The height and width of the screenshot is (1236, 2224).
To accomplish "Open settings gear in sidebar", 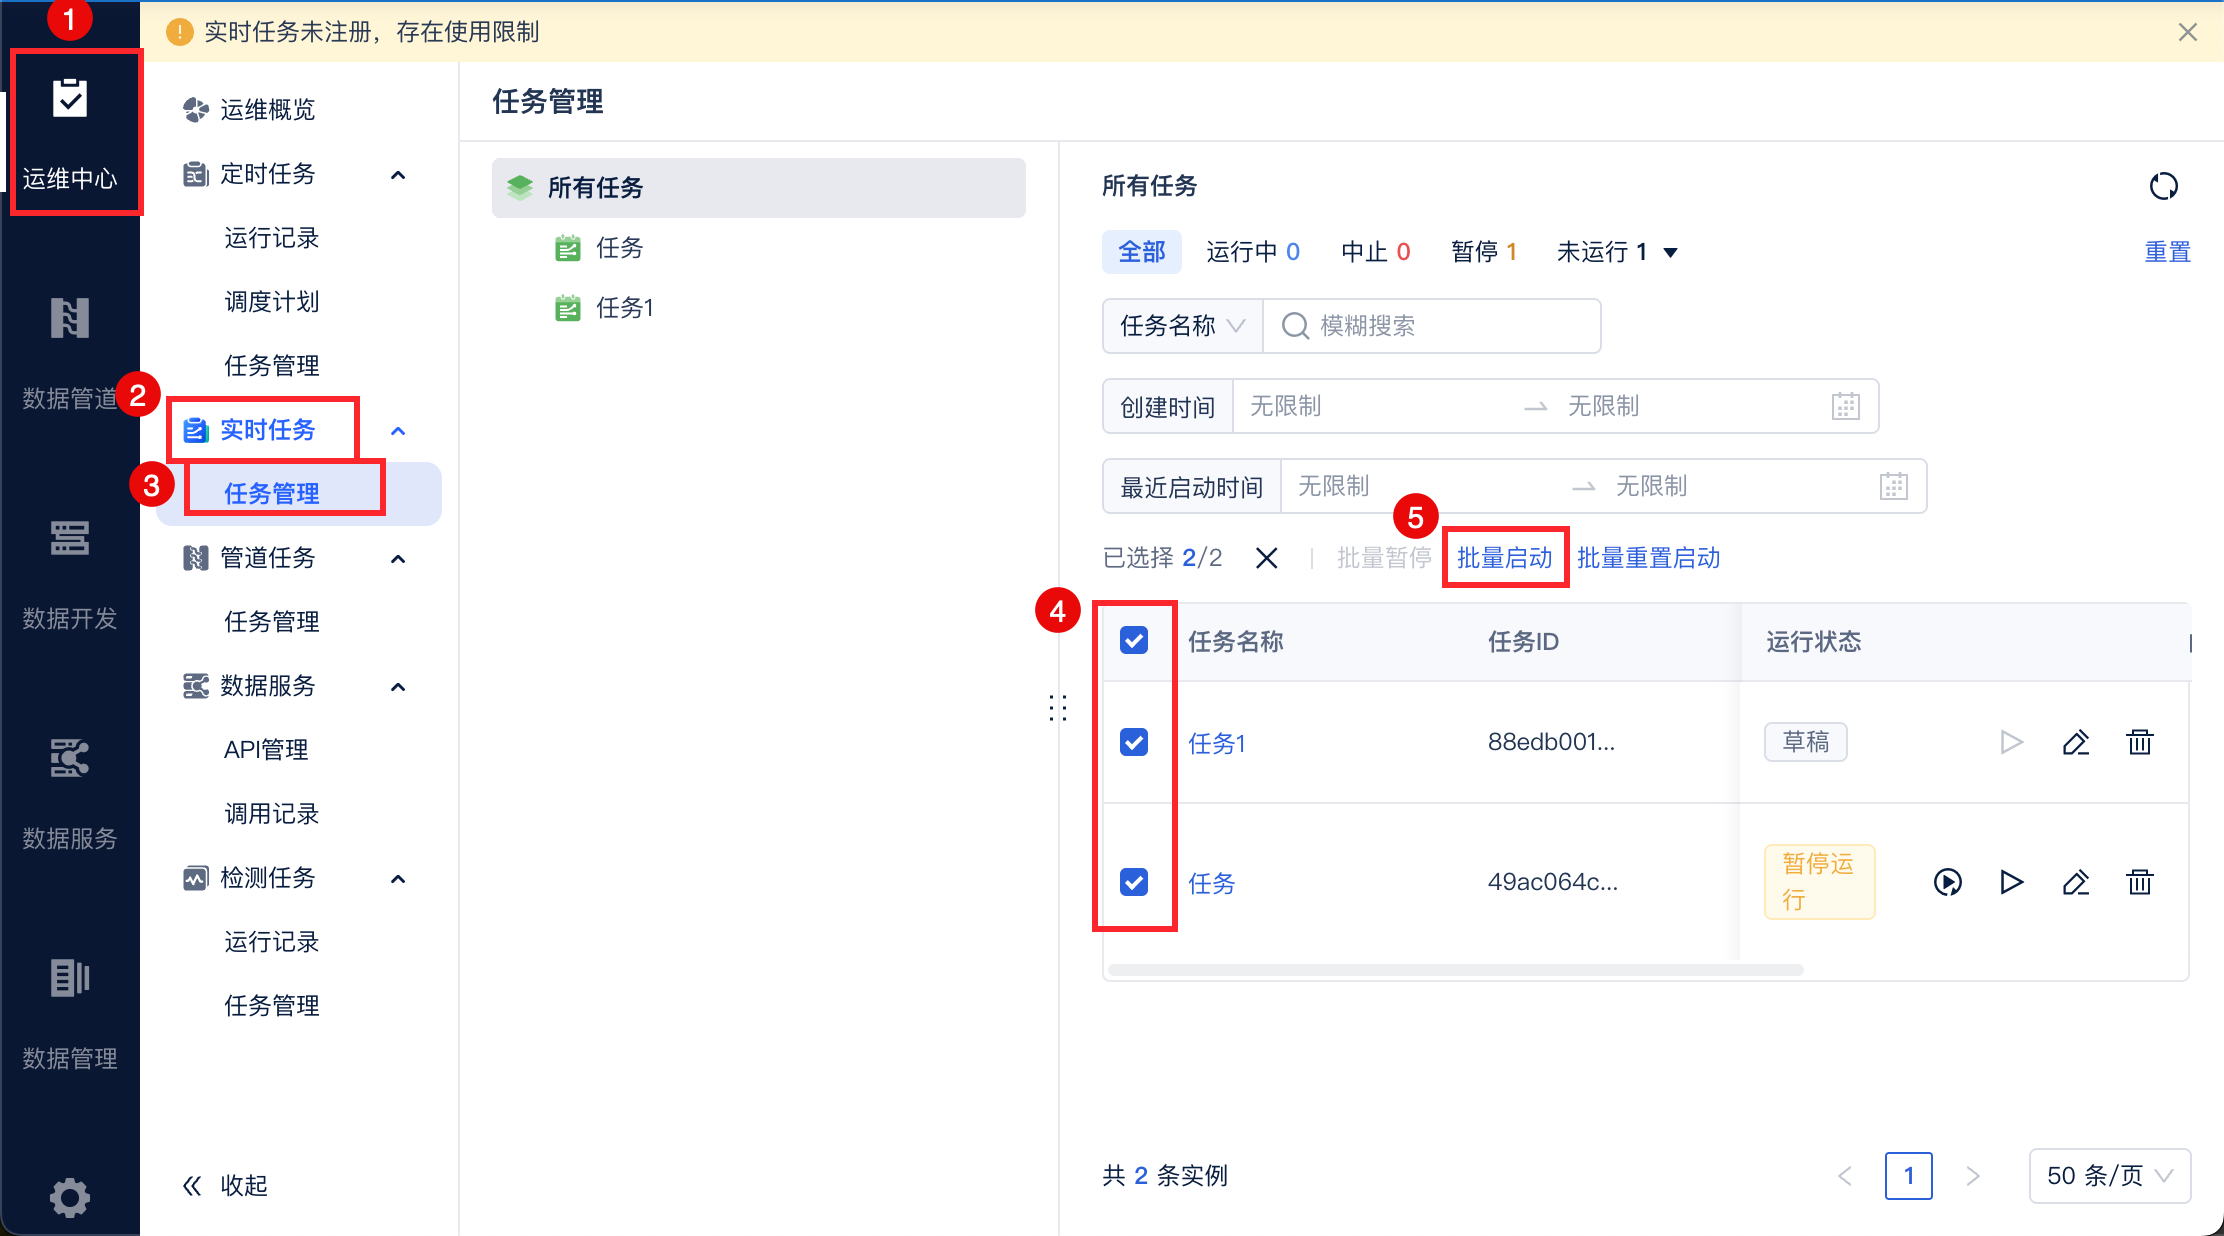I will tap(70, 1197).
